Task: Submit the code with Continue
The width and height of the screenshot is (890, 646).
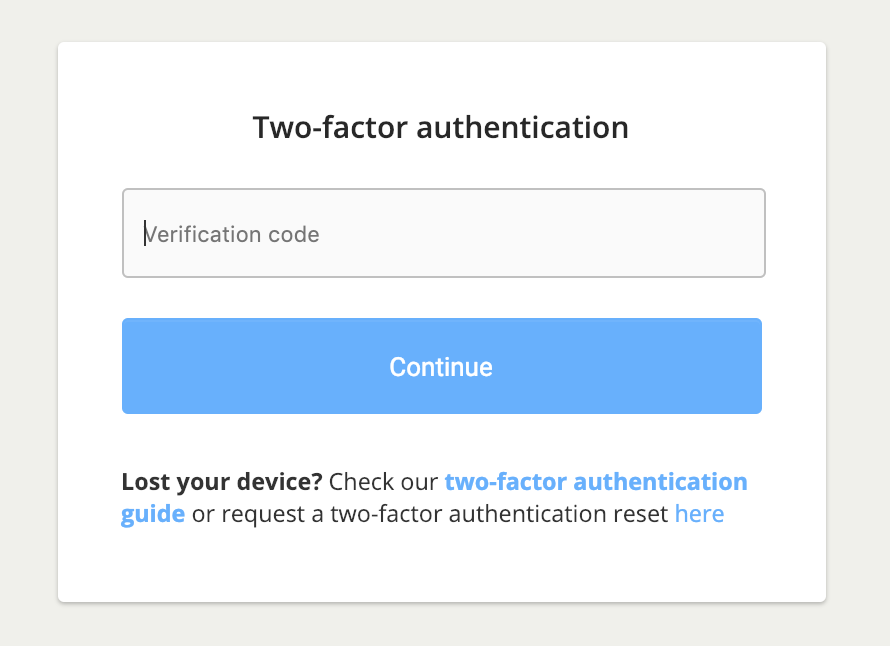Action: point(442,366)
